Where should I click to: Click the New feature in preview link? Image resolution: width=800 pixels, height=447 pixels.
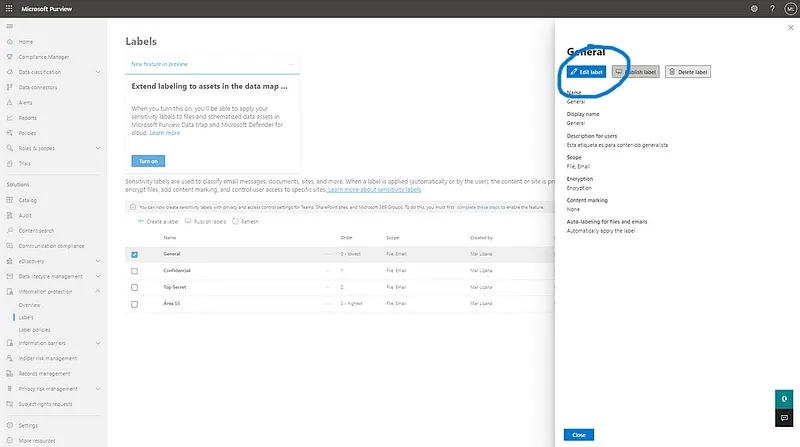[159, 64]
